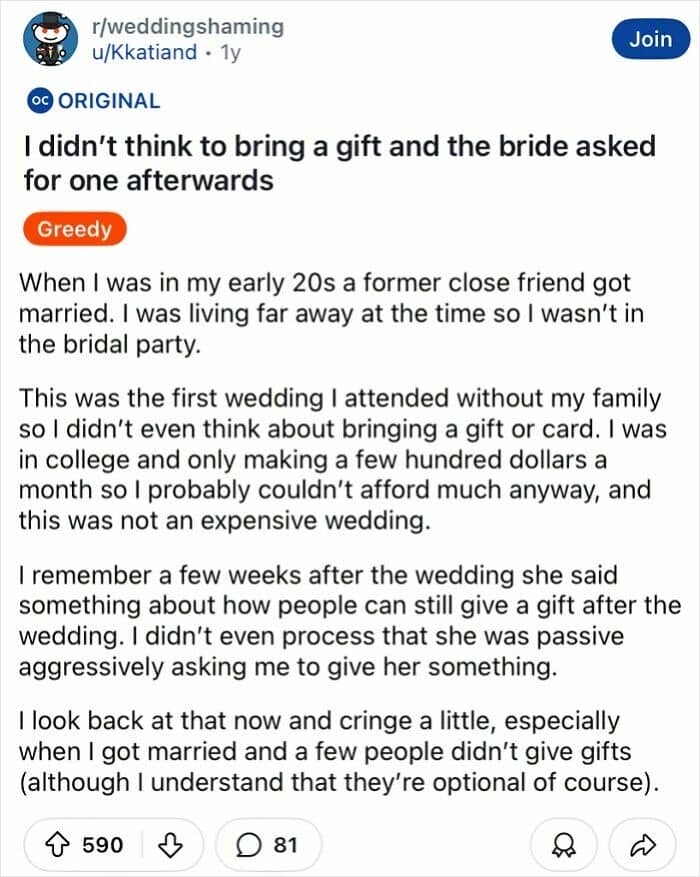Select the Greedy flair tag
The width and height of the screenshot is (700, 877).
point(75,229)
